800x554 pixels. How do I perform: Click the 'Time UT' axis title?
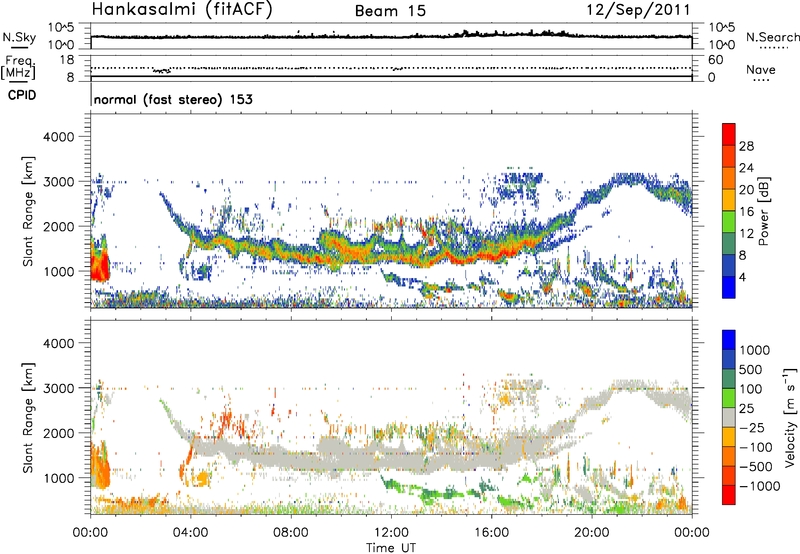click(391, 548)
